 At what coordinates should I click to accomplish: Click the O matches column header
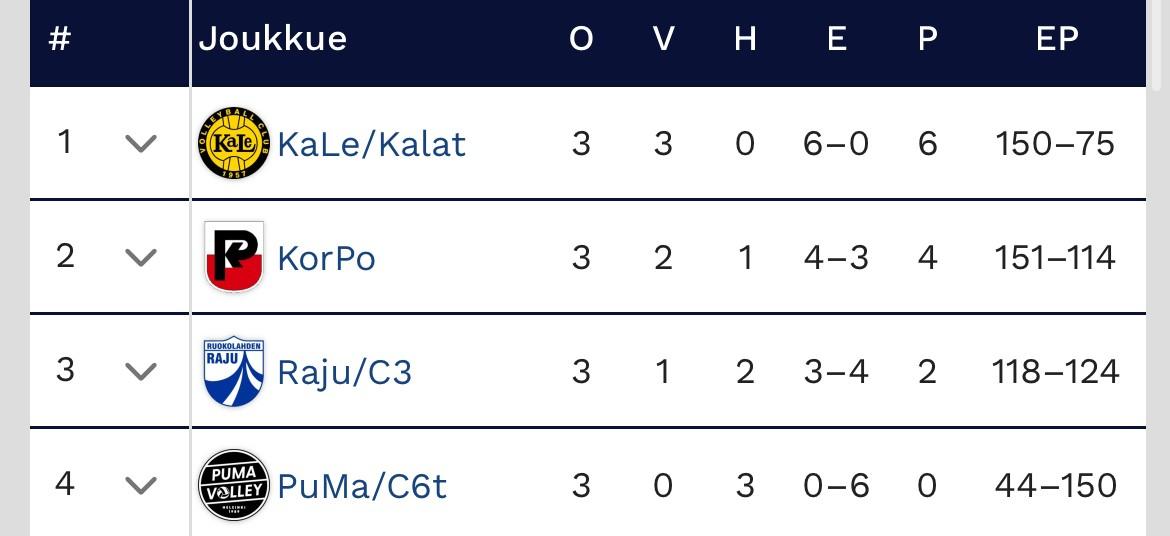pyautogui.click(x=581, y=39)
